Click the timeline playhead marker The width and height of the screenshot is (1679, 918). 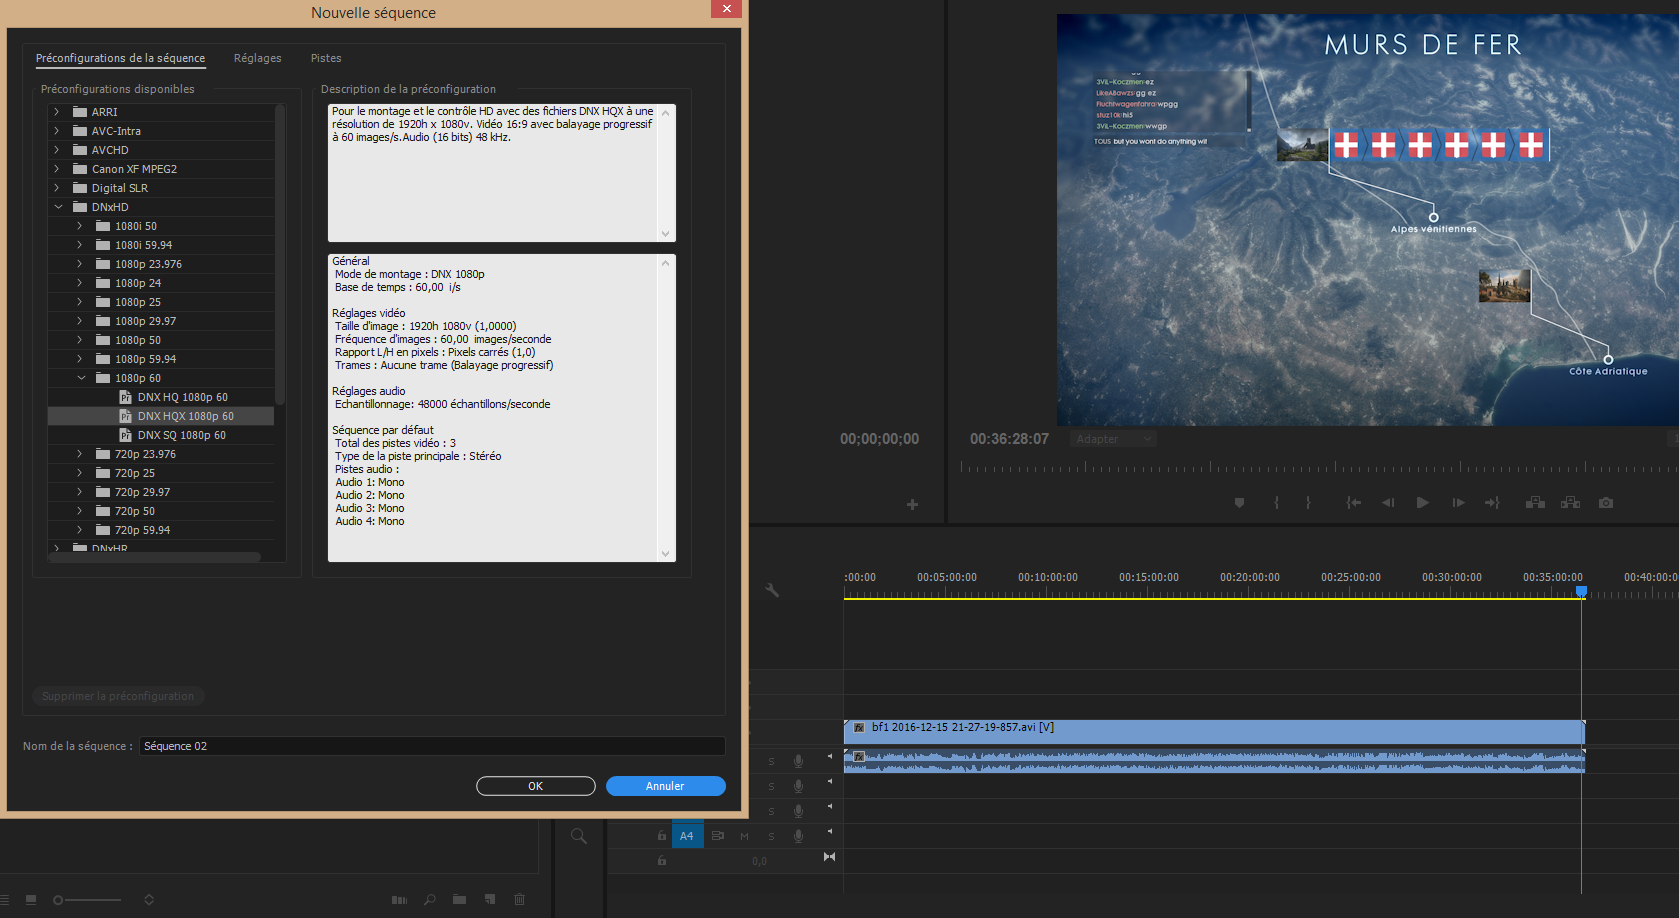(x=1581, y=591)
